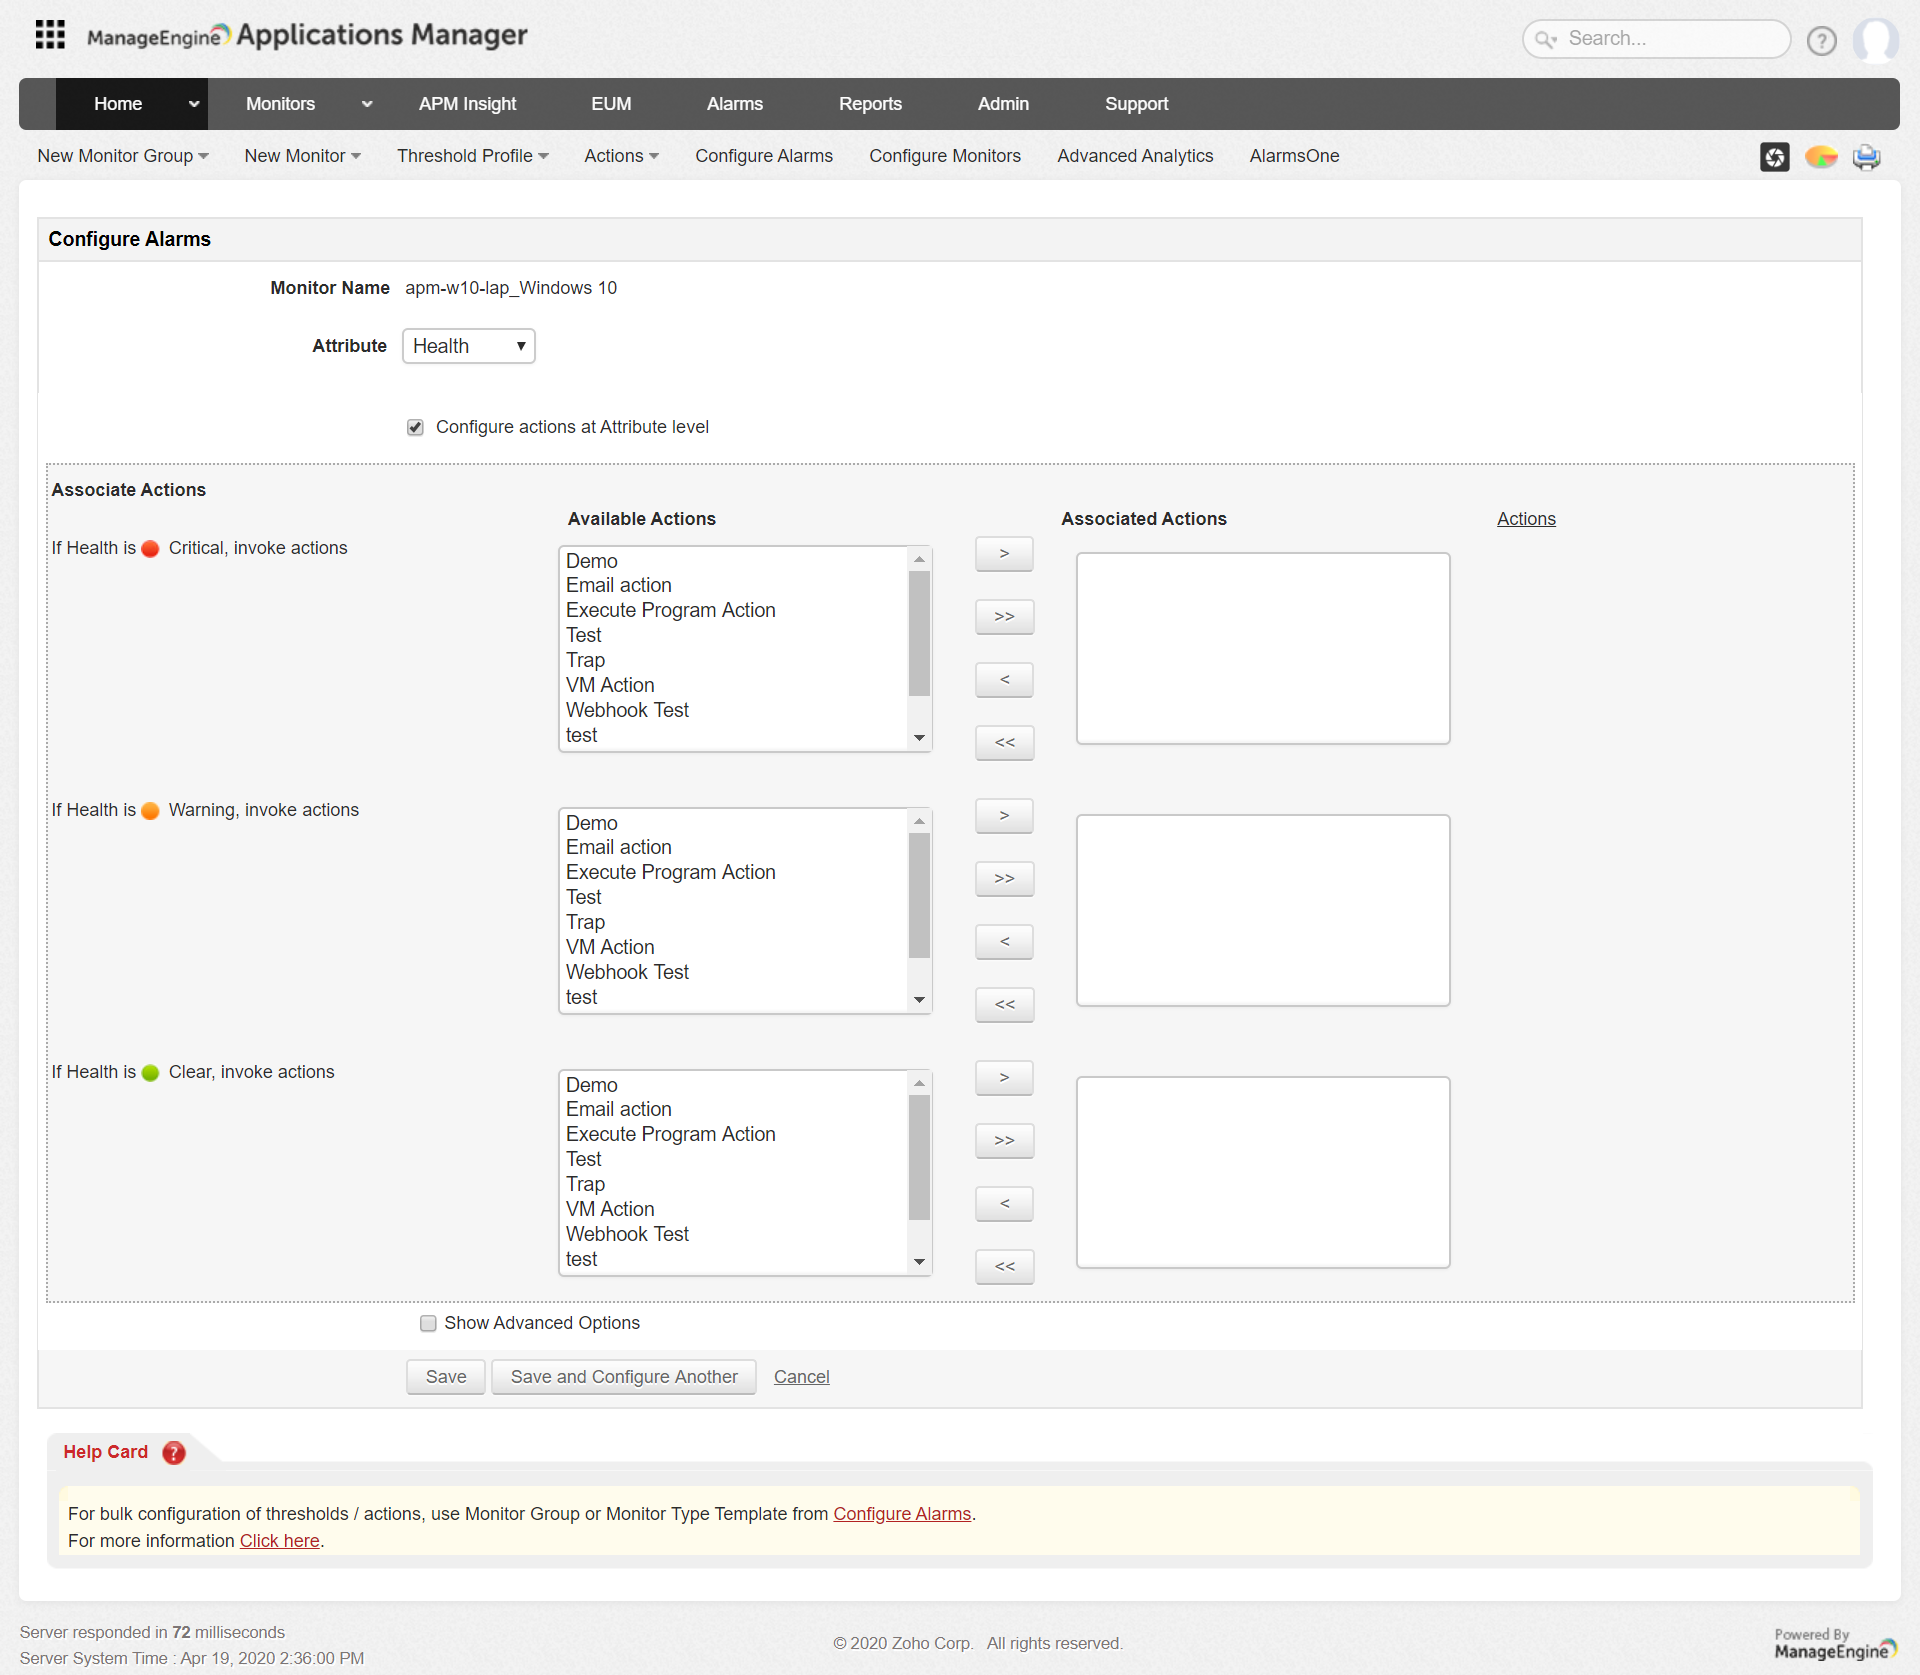Select Webhook Test in Clear actions list

(627, 1234)
